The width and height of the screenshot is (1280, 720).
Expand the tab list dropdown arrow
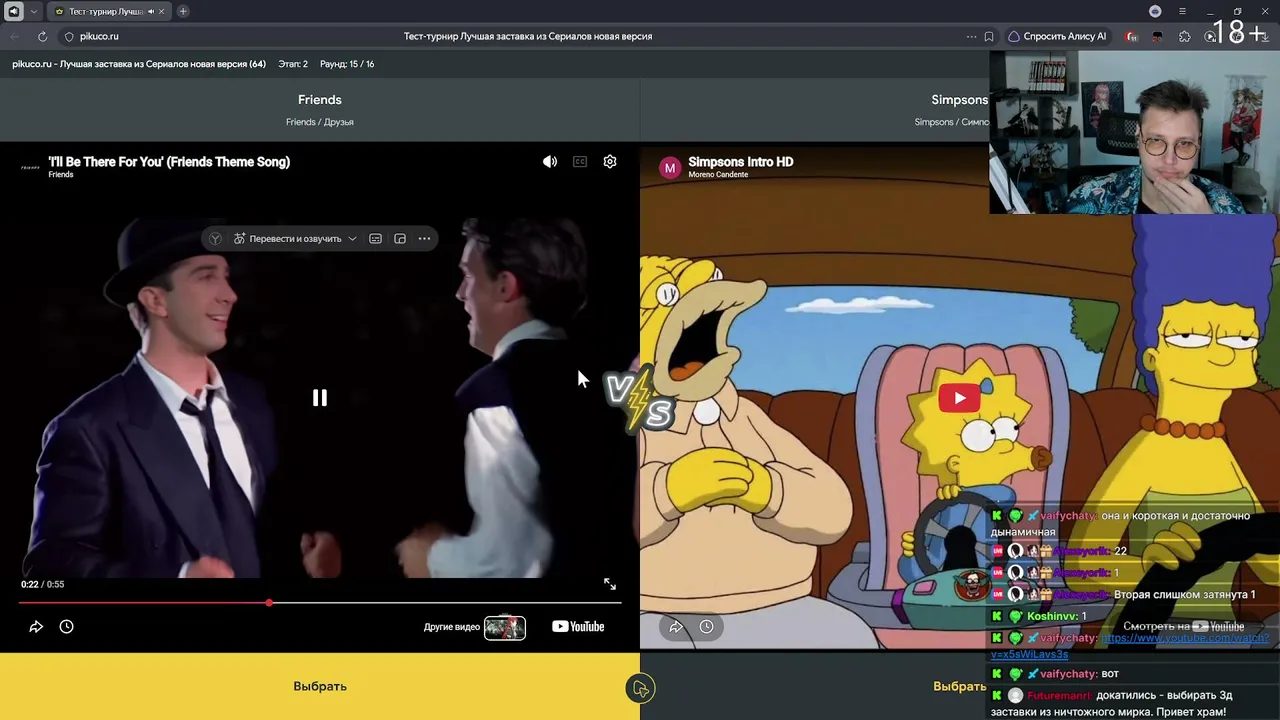click(33, 11)
